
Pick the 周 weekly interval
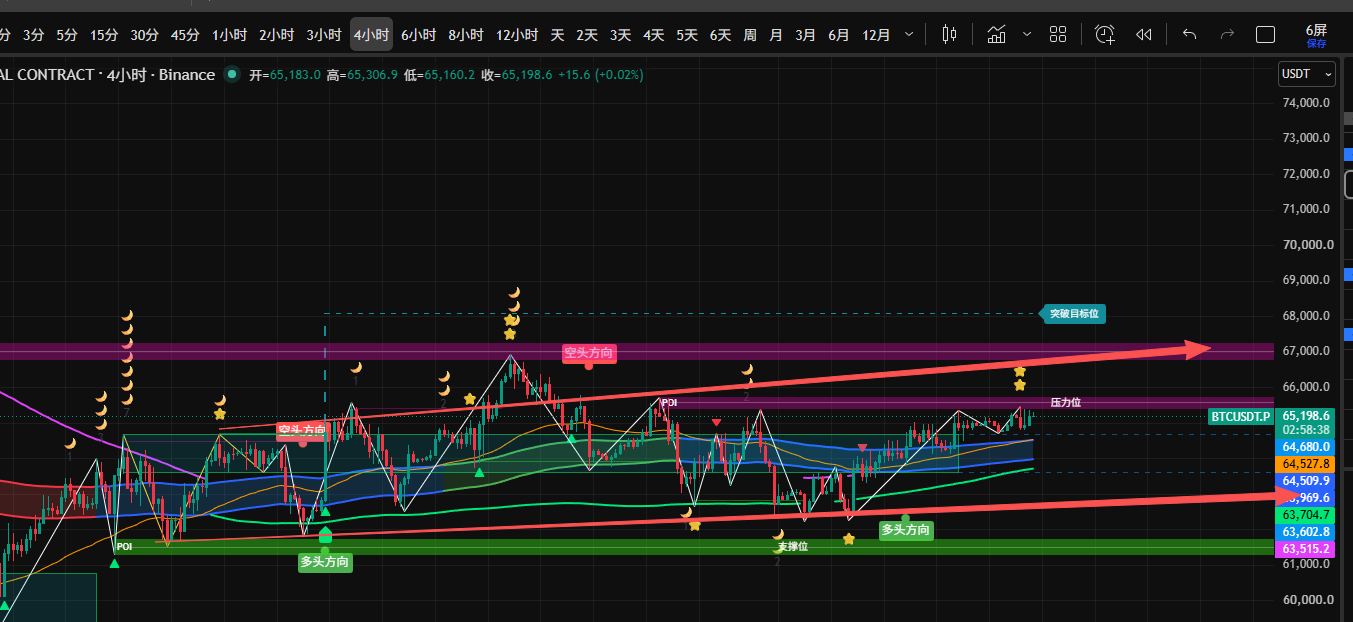tap(750, 34)
